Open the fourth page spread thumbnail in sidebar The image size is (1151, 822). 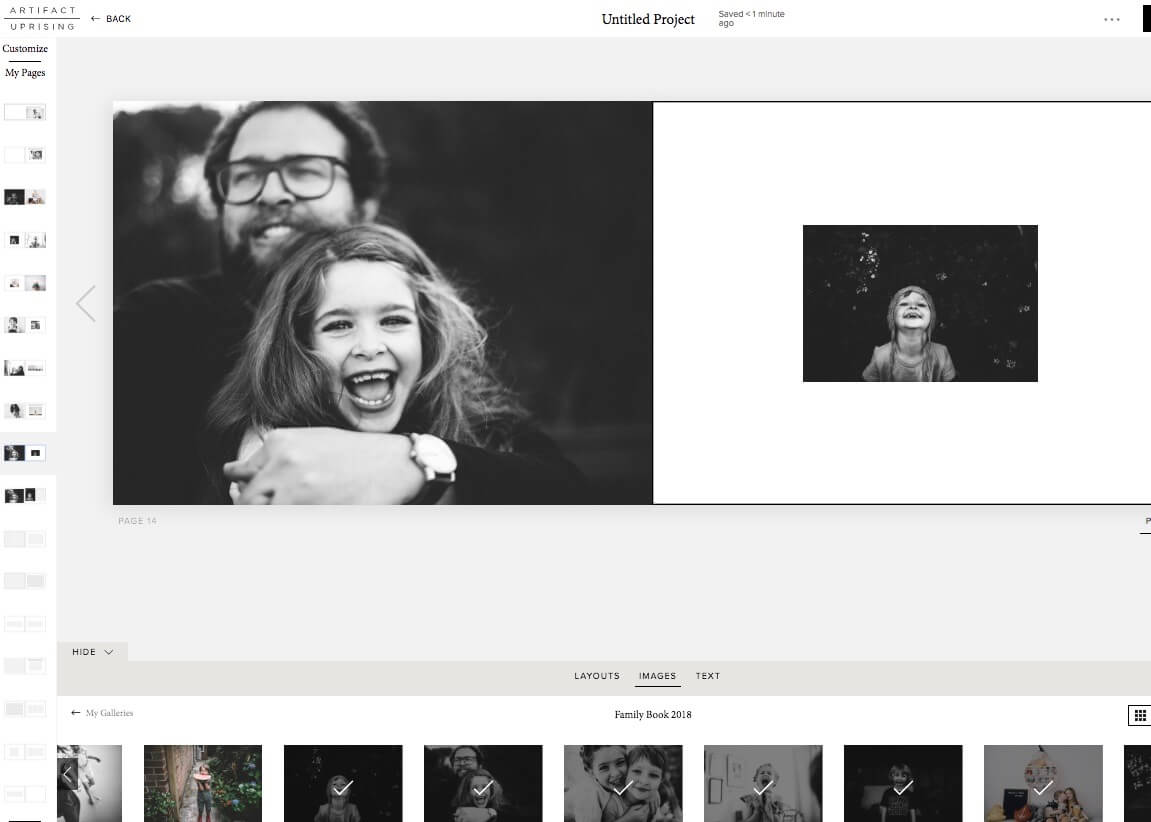pyautogui.click(x=25, y=240)
